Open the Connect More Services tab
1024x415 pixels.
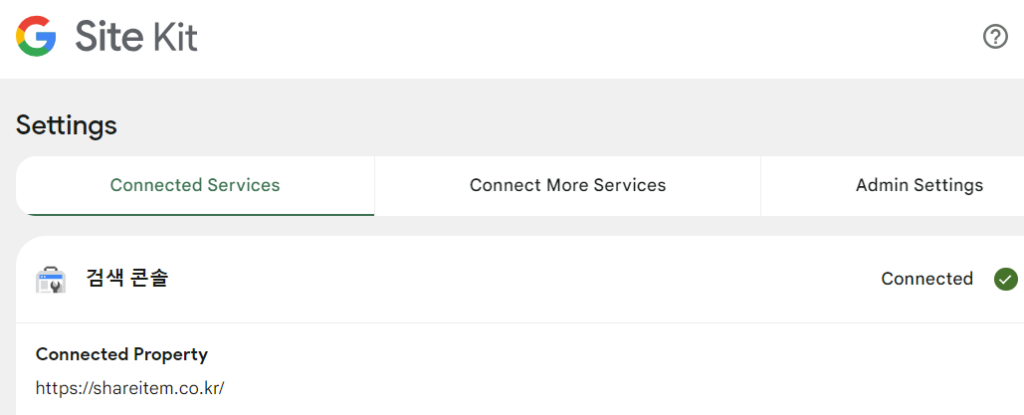(567, 185)
